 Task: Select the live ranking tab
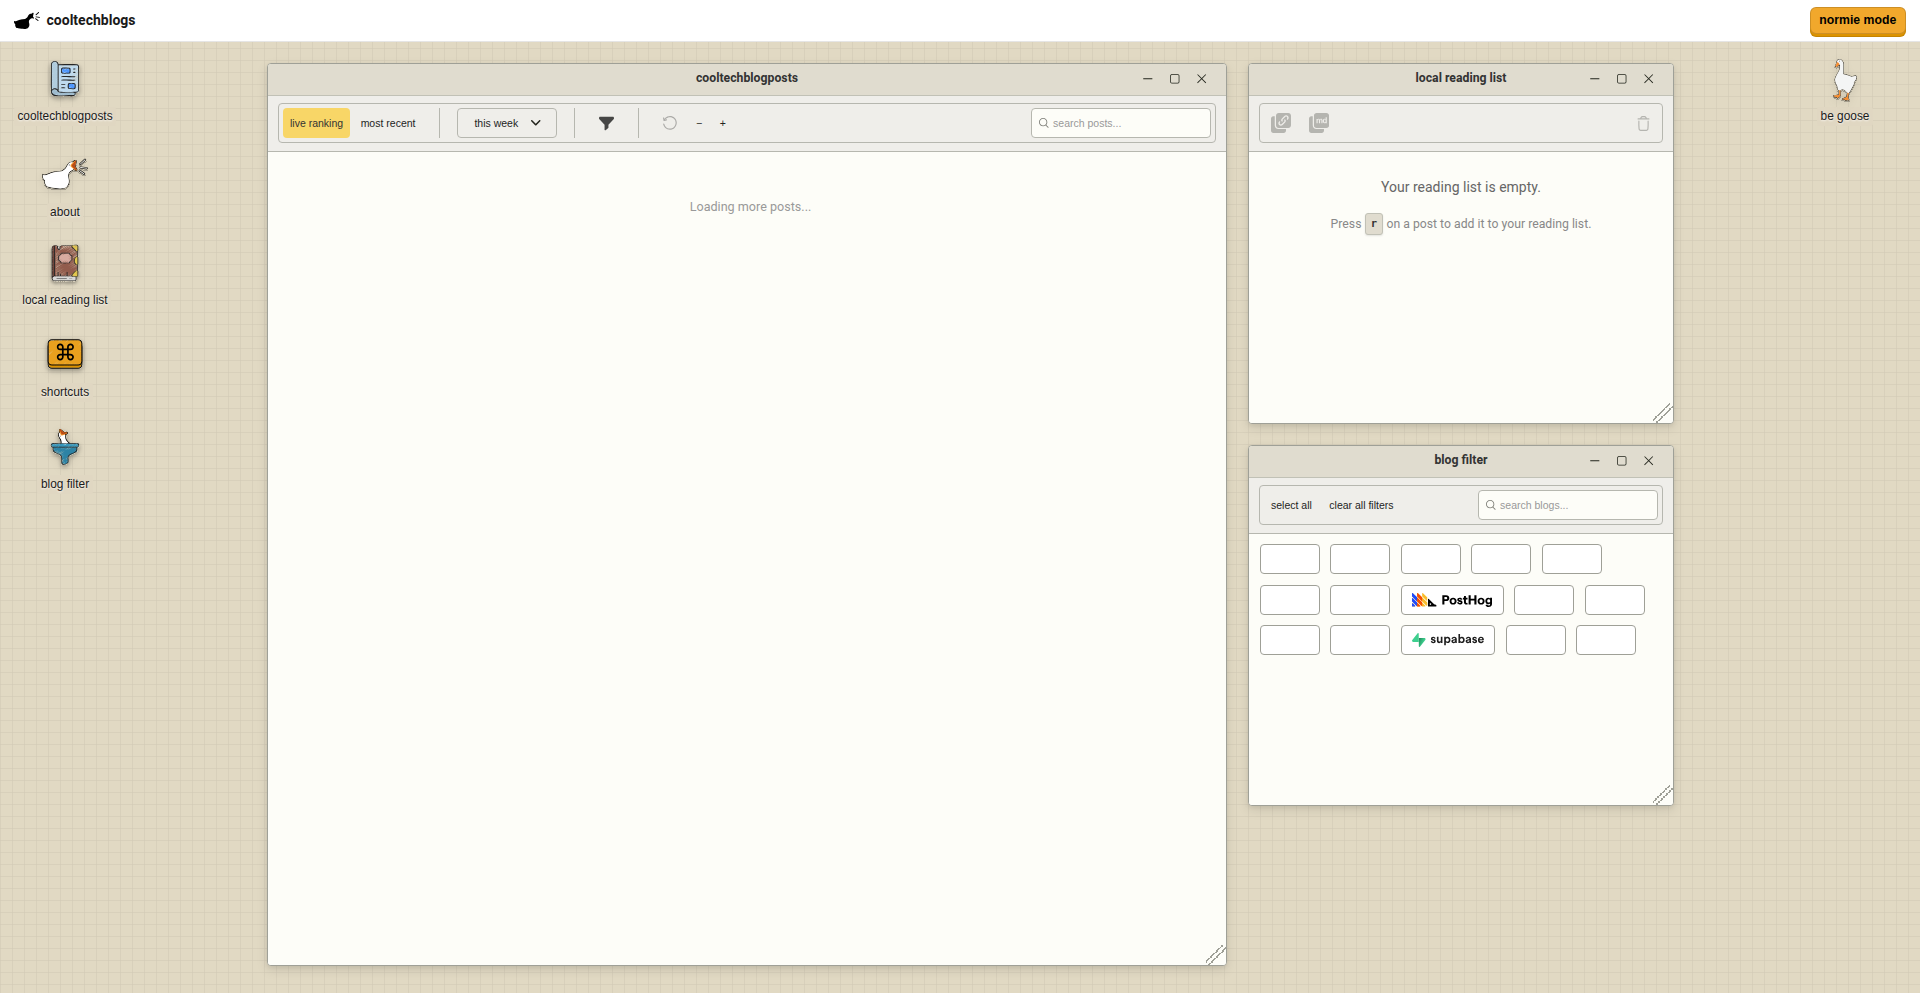click(315, 123)
